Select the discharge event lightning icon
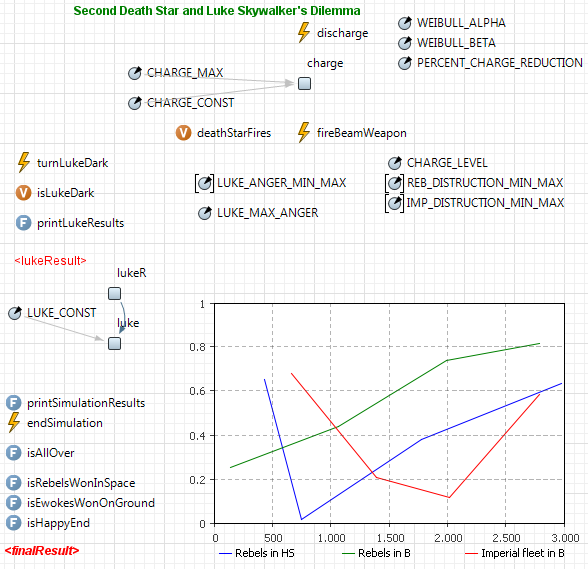The image size is (588, 569). [x=304, y=33]
